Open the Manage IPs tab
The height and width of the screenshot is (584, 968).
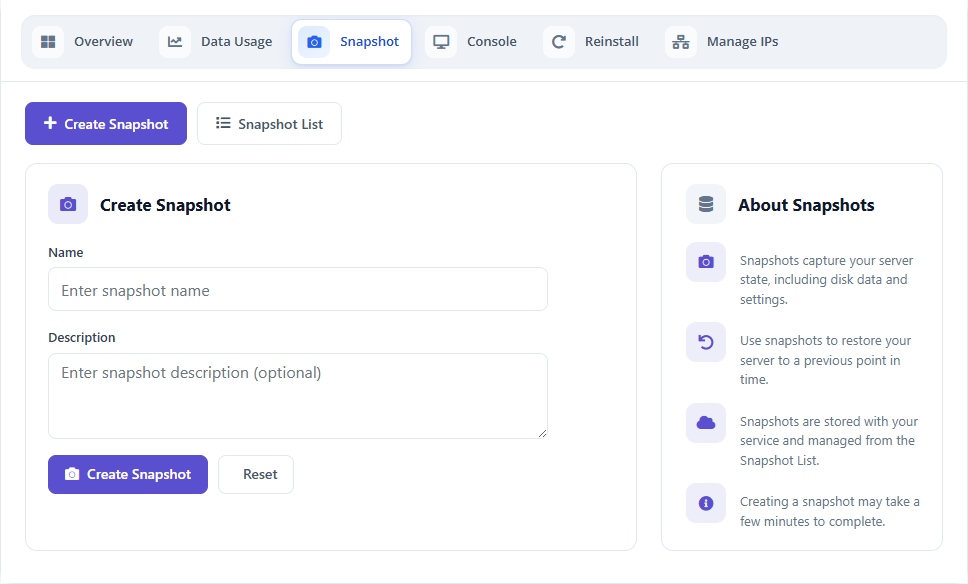pyautogui.click(x=722, y=41)
